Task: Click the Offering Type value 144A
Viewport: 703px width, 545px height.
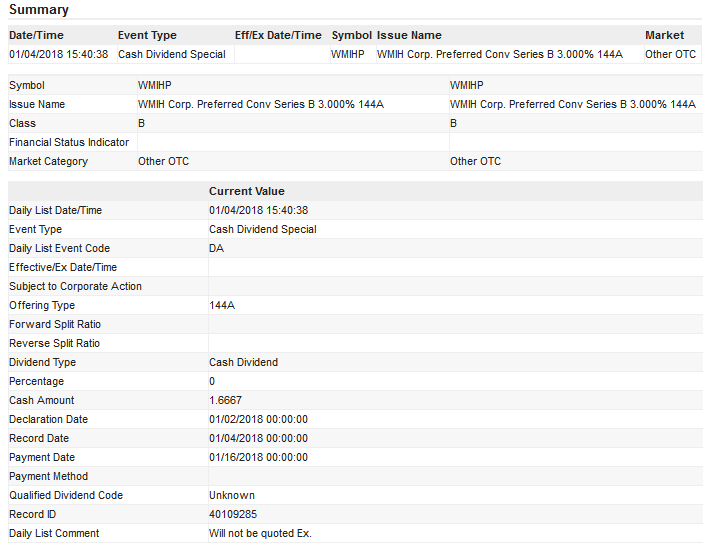Action: point(221,305)
